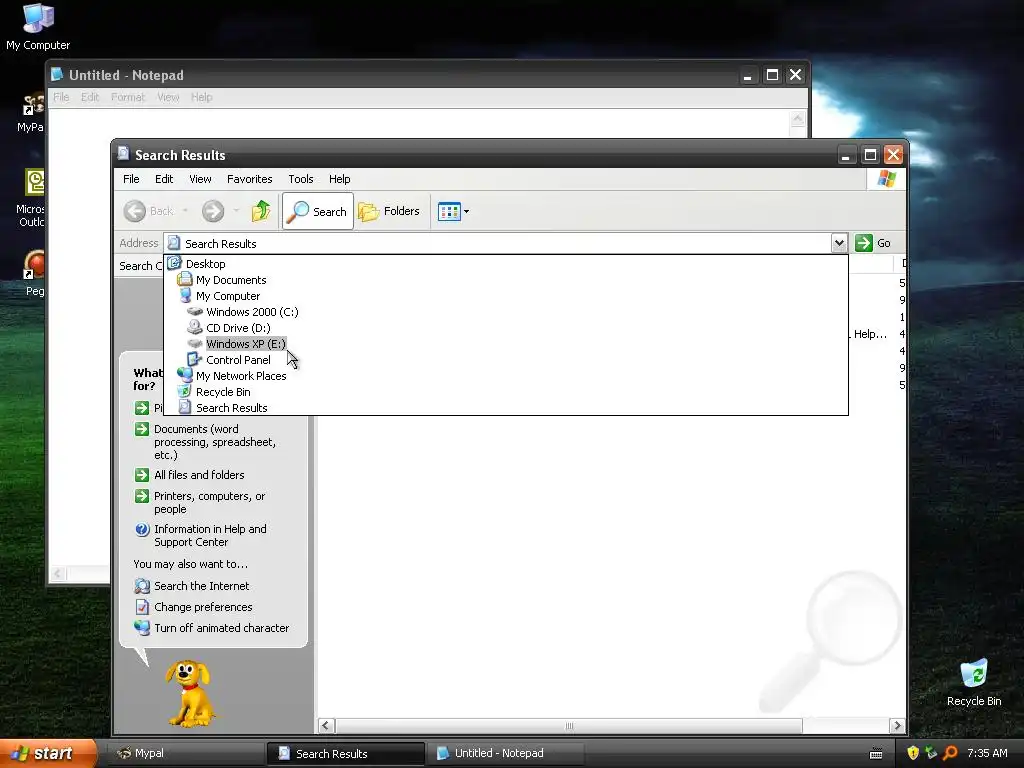The width and height of the screenshot is (1024, 768).
Task: Open Help menu in Notepad window
Action: tap(201, 97)
